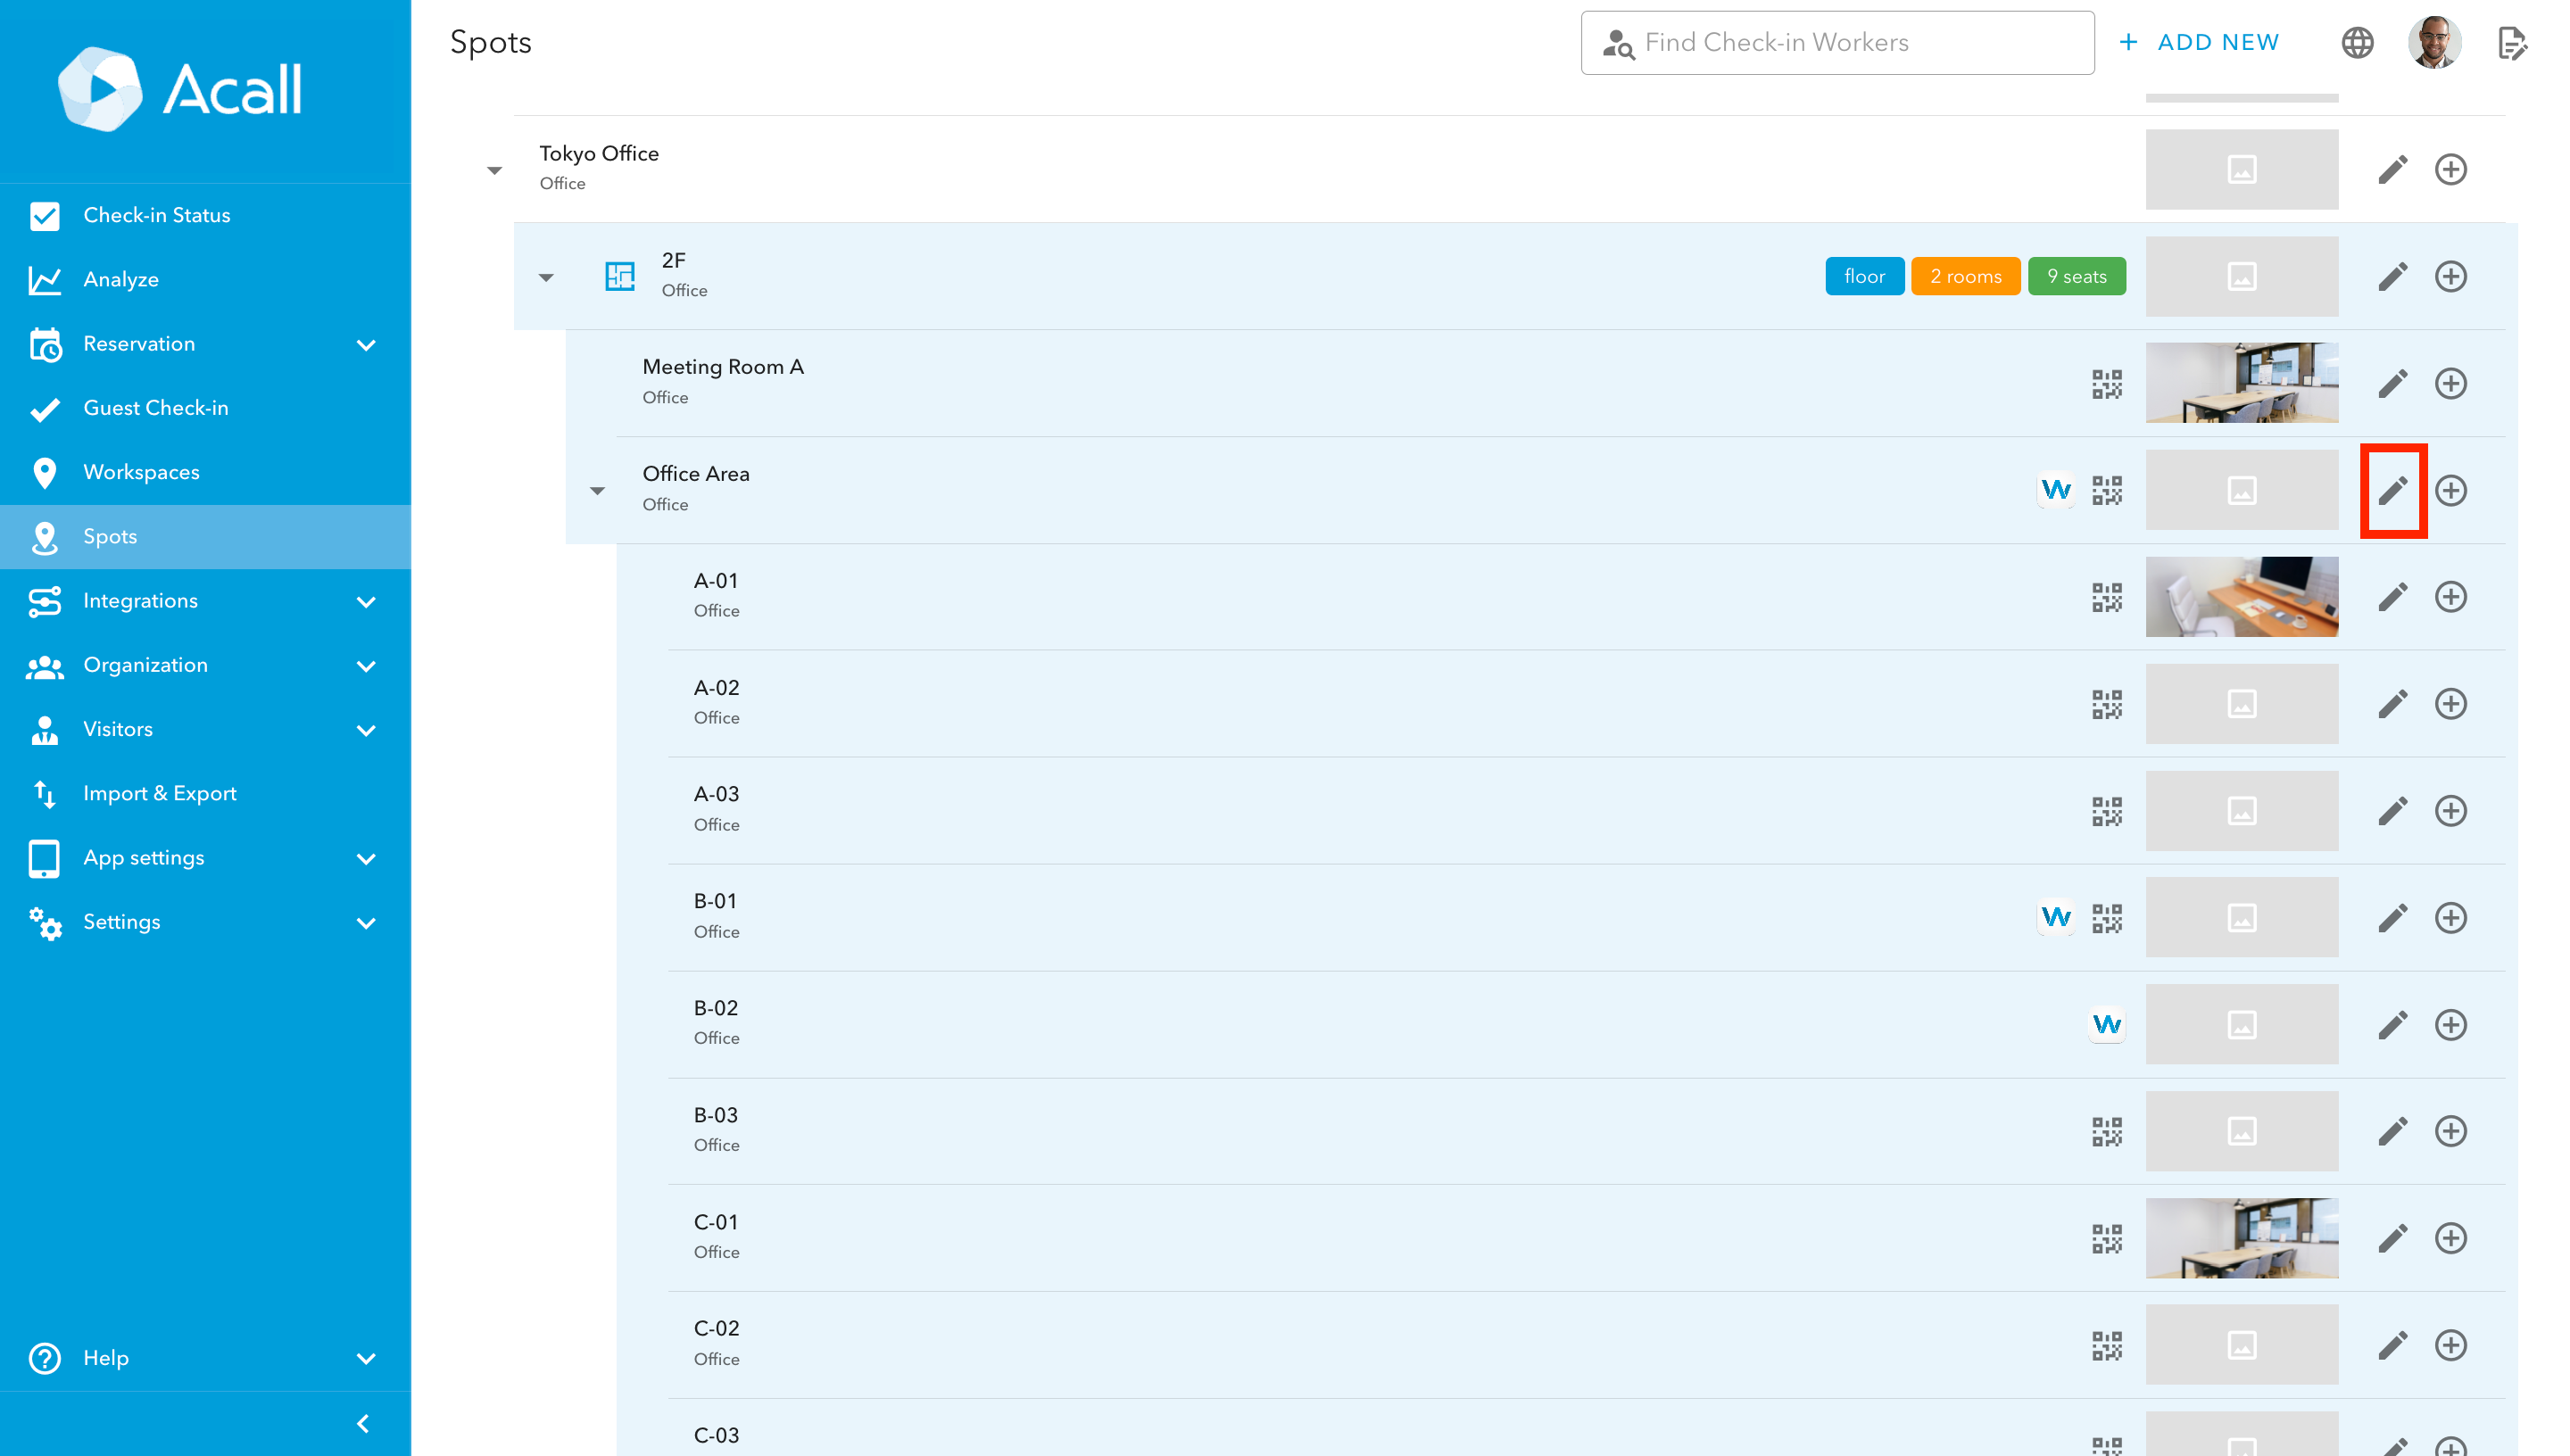2570x1456 pixels.
Task: Show QR code for seat A-01
Action: pos(2106,597)
